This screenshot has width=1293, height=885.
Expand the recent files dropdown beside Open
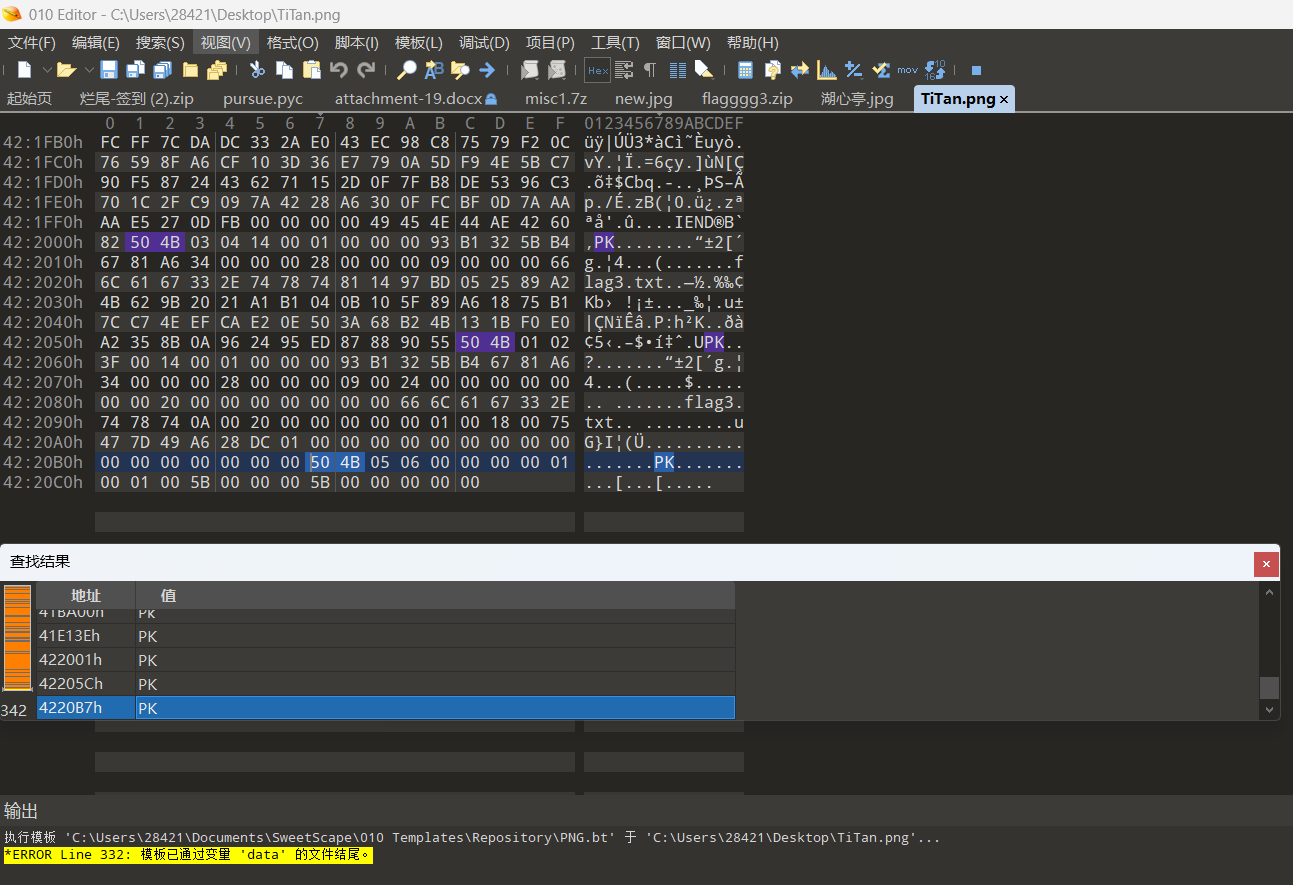click(x=88, y=70)
